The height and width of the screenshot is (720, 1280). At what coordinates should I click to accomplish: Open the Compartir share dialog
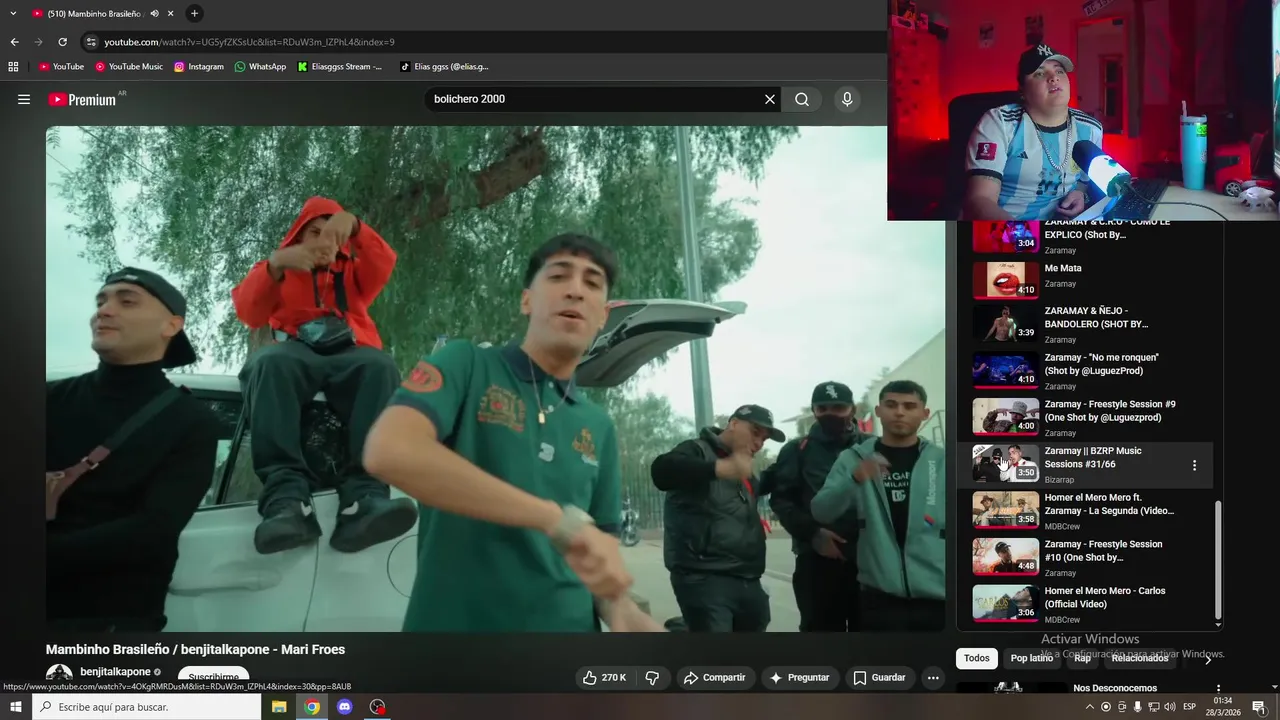714,677
